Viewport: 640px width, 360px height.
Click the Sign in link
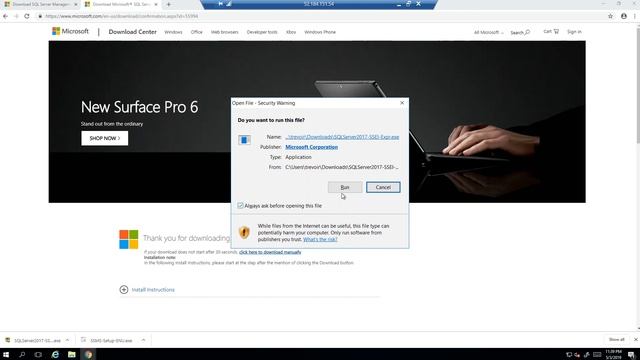pyautogui.click(x=574, y=32)
